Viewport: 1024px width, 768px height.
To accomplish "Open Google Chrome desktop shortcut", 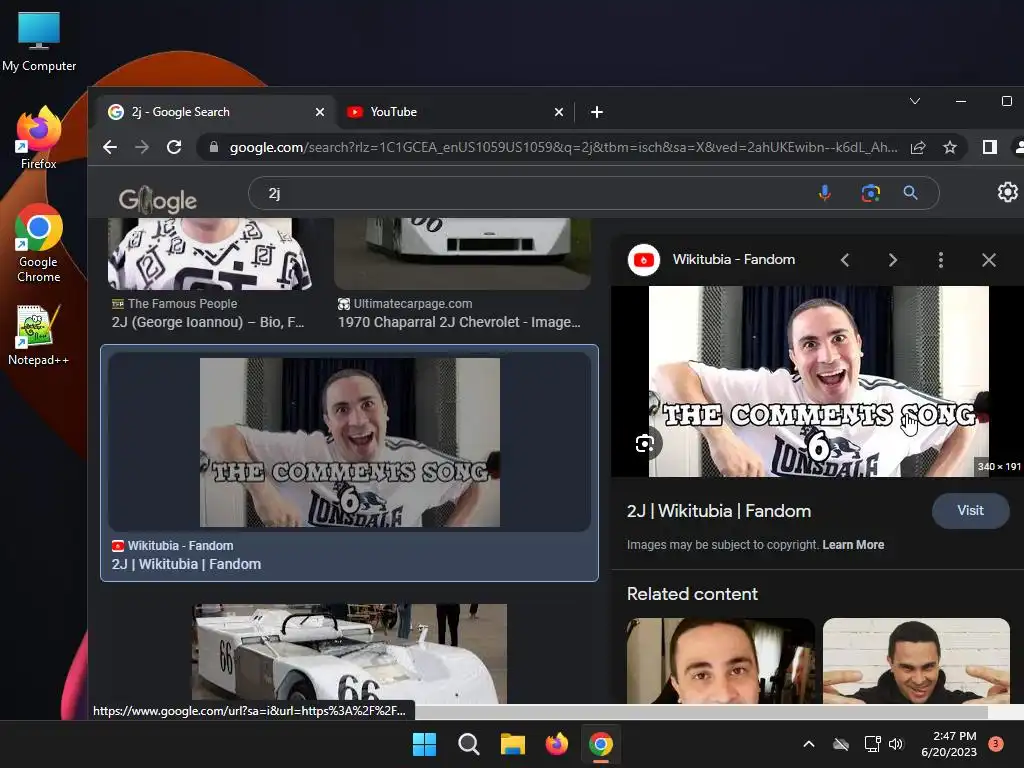I will [39, 243].
